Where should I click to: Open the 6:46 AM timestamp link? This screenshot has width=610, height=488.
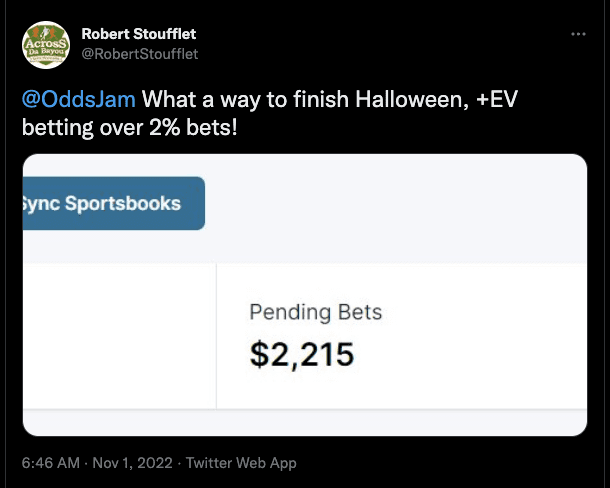(51, 463)
